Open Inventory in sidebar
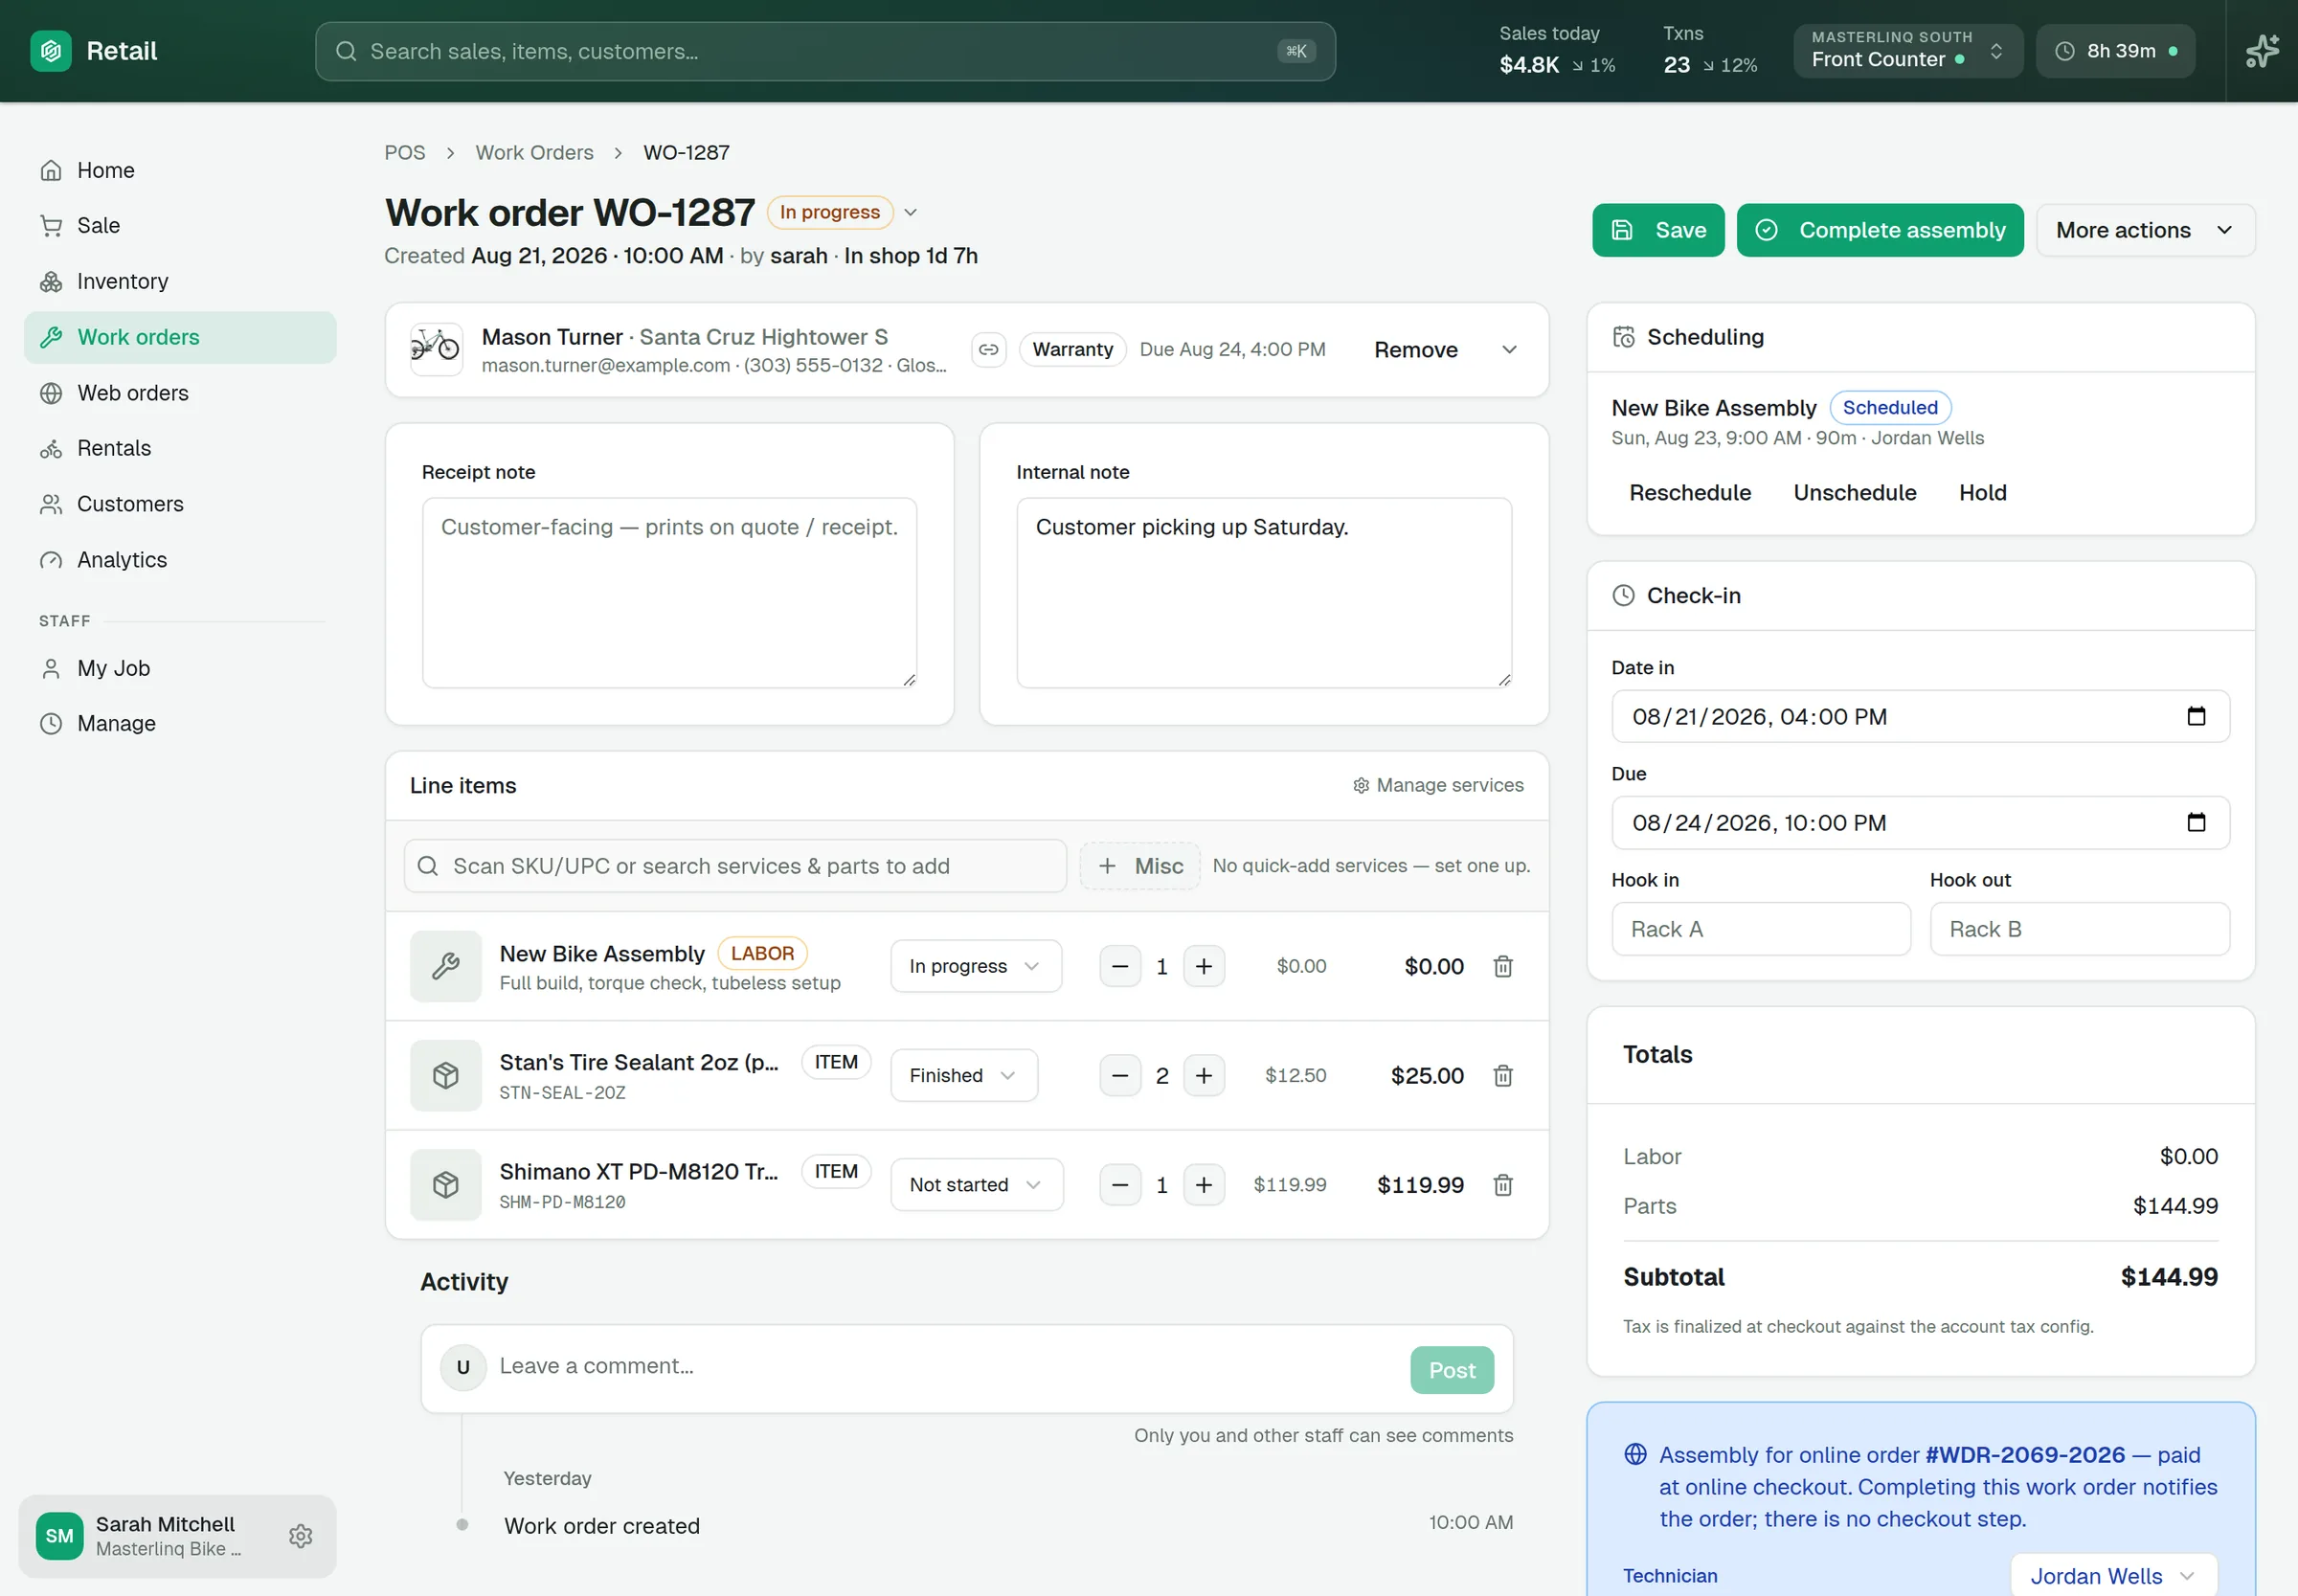The width and height of the screenshot is (2298, 1596). tap(180, 281)
